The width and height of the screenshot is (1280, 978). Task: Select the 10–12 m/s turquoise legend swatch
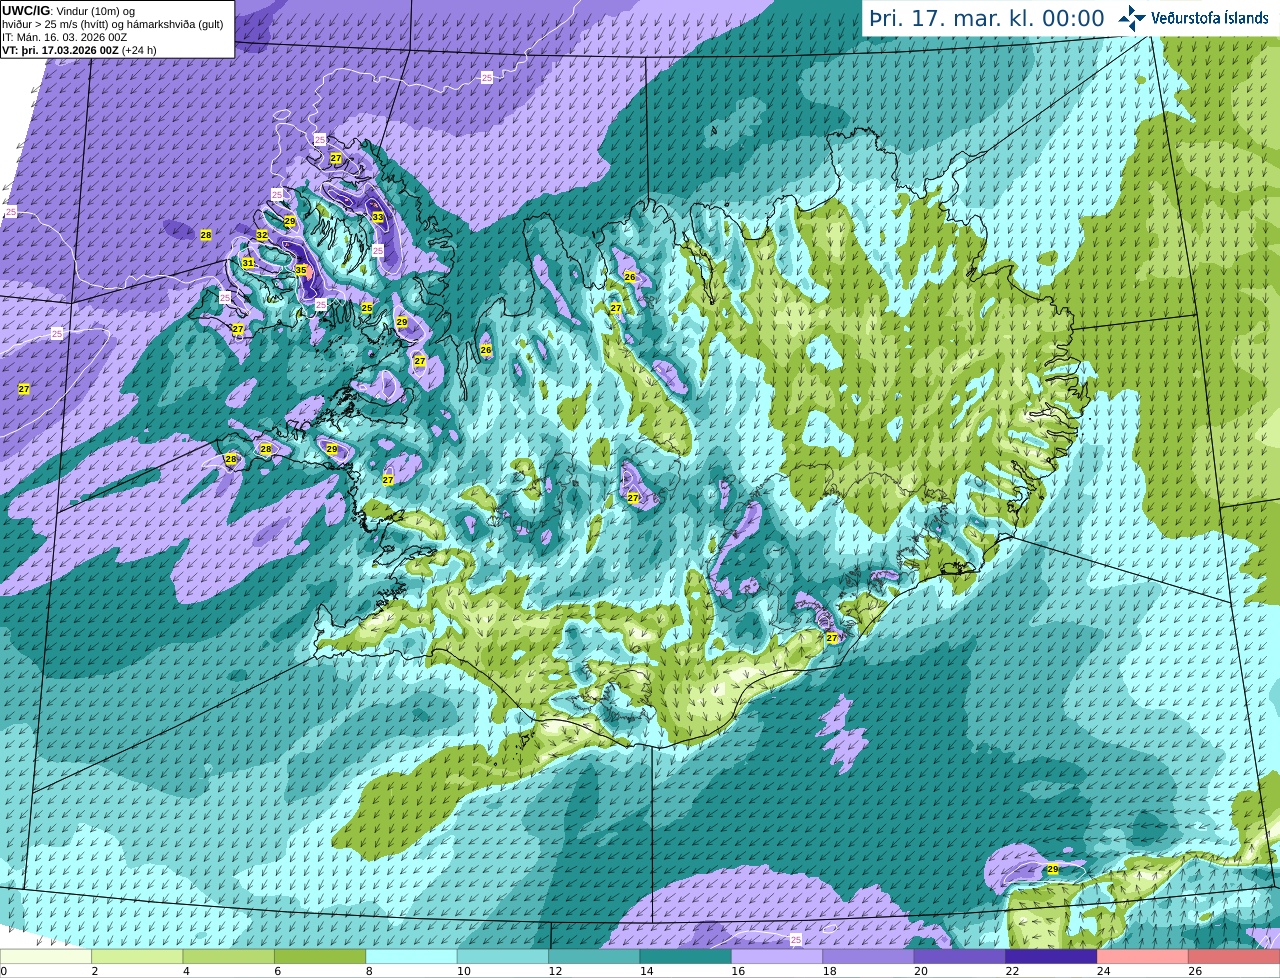(503, 956)
